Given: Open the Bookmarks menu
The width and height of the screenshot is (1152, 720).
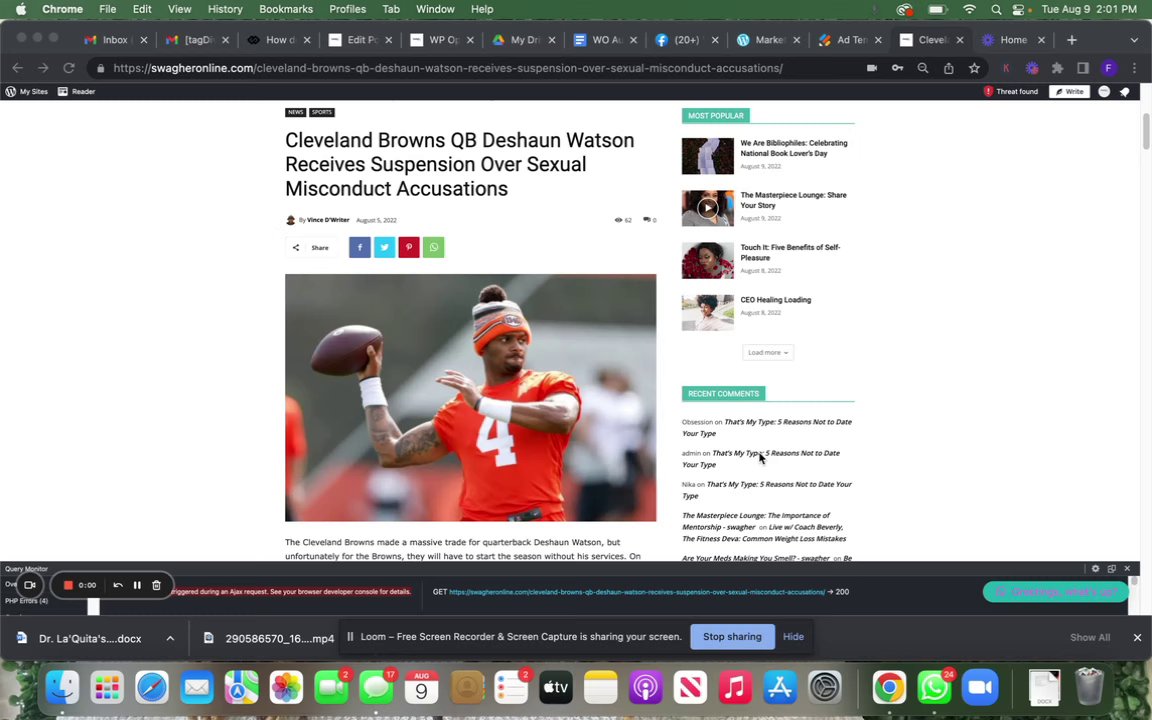Looking at the screenshot, I should tap(286, 9).
